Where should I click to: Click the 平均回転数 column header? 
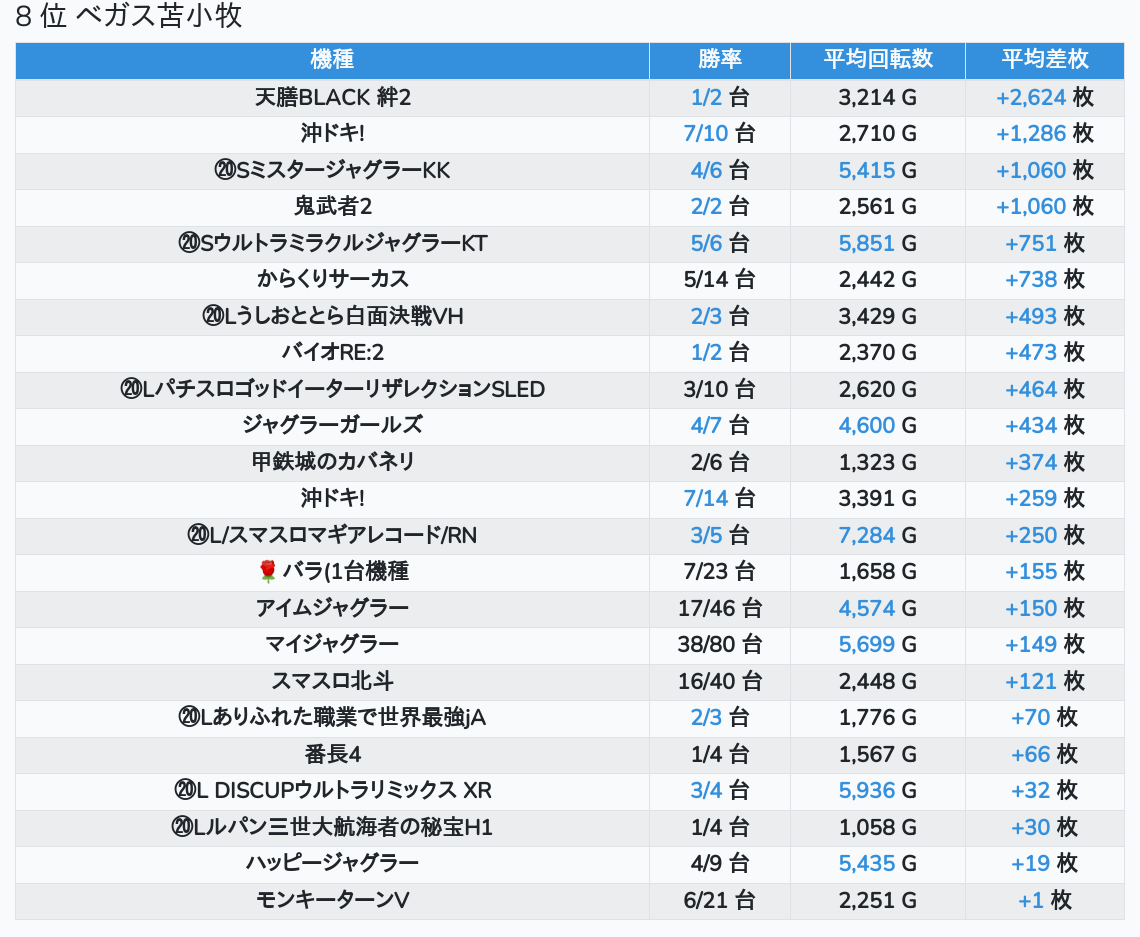coord(877,60)
